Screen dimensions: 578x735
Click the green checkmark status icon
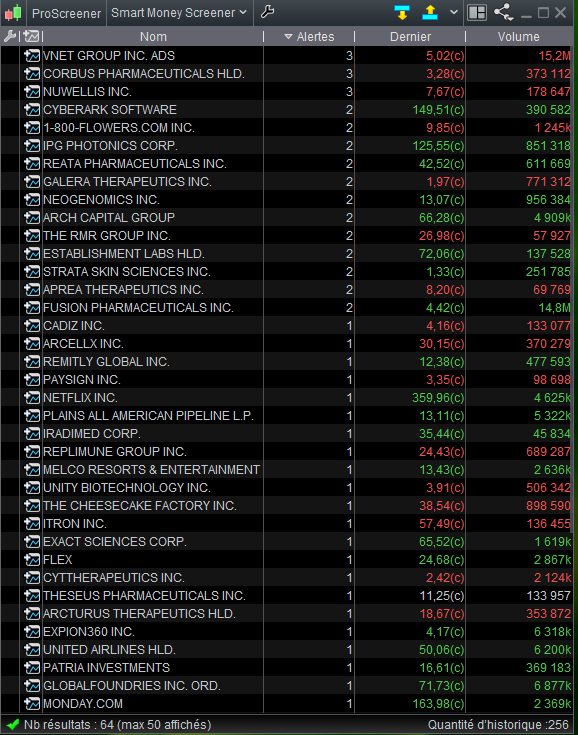click(x=13, y=725)
